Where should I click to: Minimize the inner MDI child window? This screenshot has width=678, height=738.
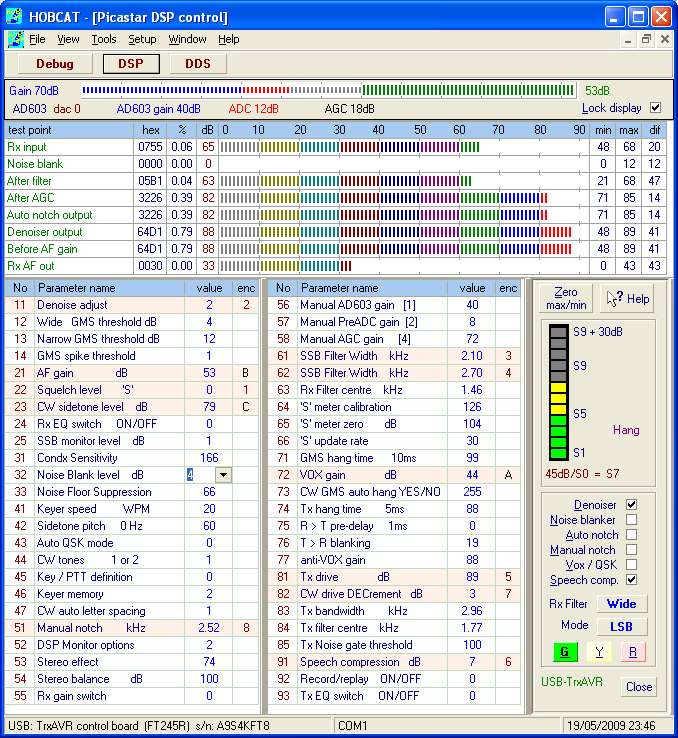tap(628, 40)
